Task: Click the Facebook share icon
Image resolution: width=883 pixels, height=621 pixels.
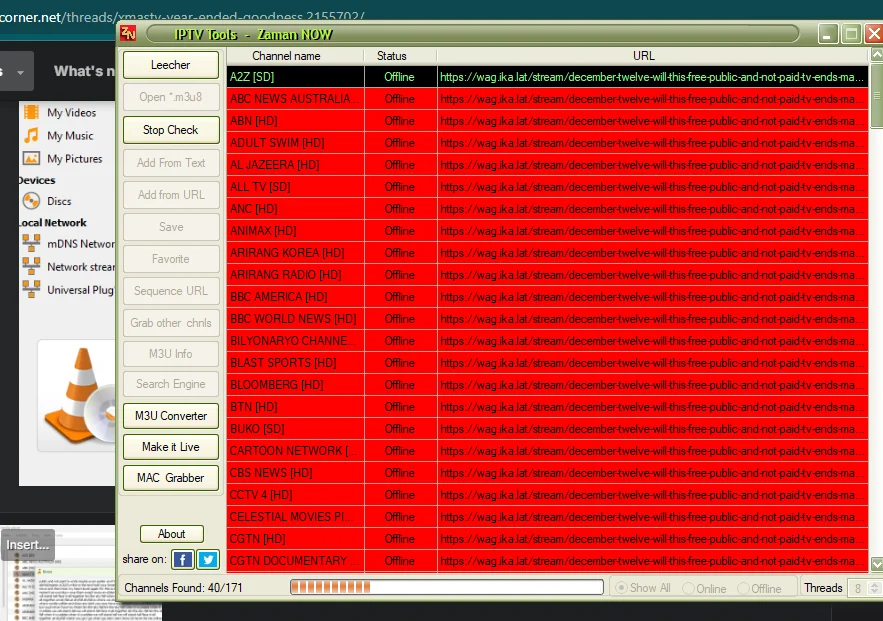Action: coord(182,560)
